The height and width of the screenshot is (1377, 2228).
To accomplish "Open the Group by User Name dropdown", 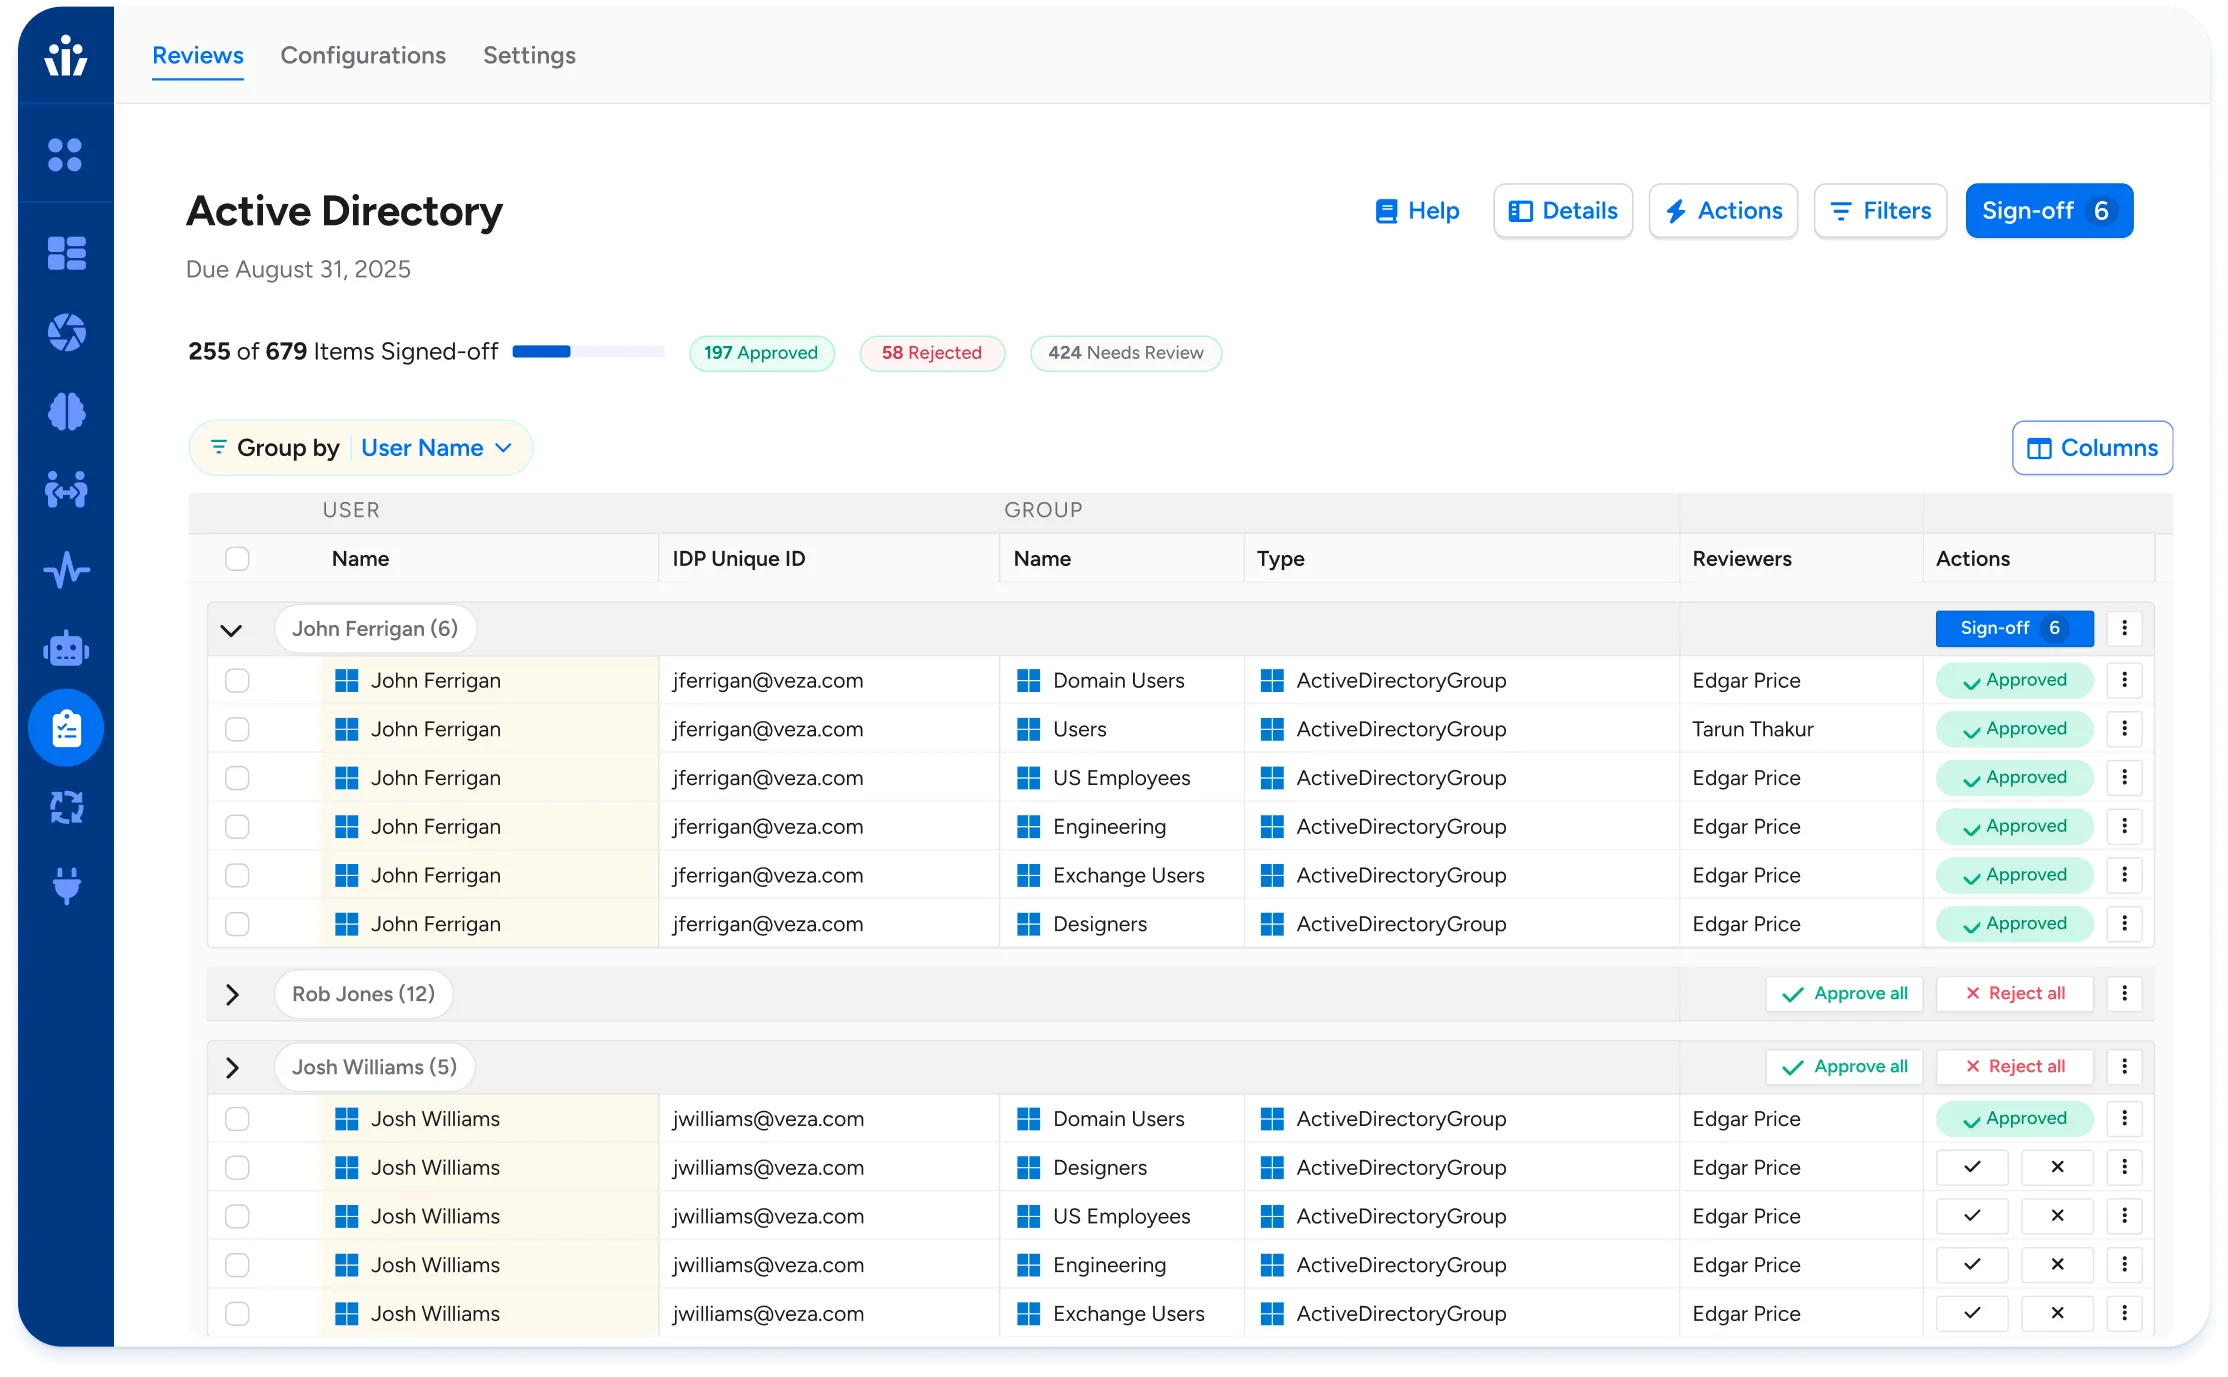I will [x=436, y=448].
